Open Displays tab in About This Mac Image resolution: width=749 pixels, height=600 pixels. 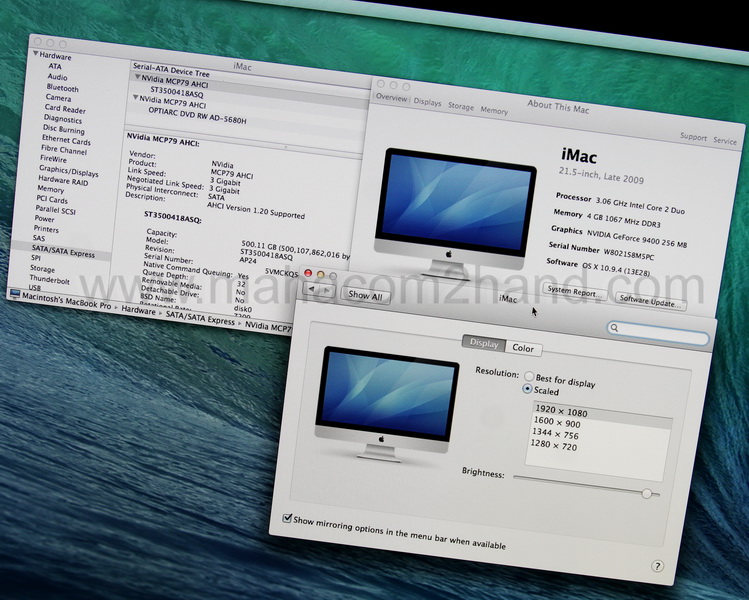pyautogui.click(x=428, y=102)
